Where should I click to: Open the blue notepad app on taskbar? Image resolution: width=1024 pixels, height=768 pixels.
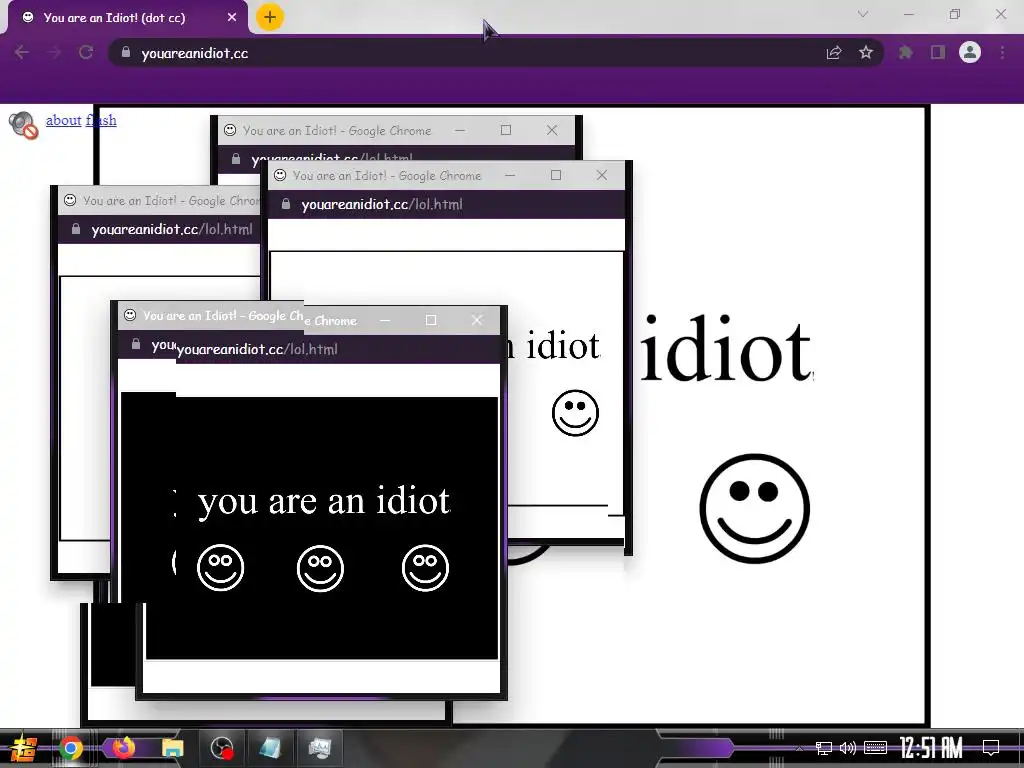tap(270, 748)
